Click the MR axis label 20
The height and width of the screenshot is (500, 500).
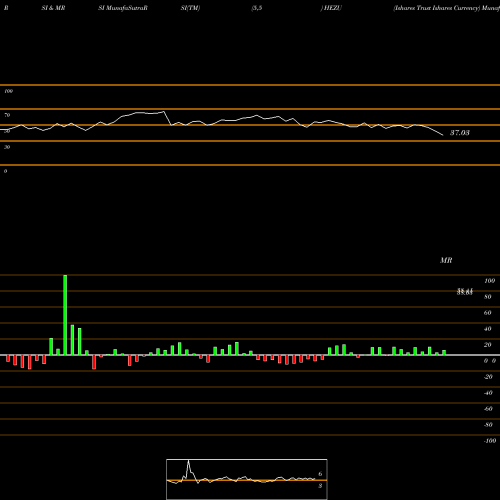pos(488,345)
